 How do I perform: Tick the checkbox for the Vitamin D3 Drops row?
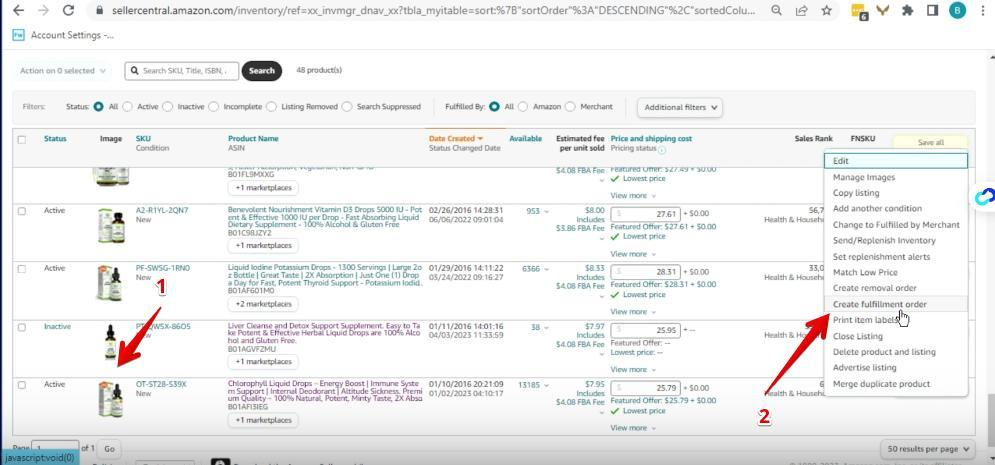tap(22, 211)
